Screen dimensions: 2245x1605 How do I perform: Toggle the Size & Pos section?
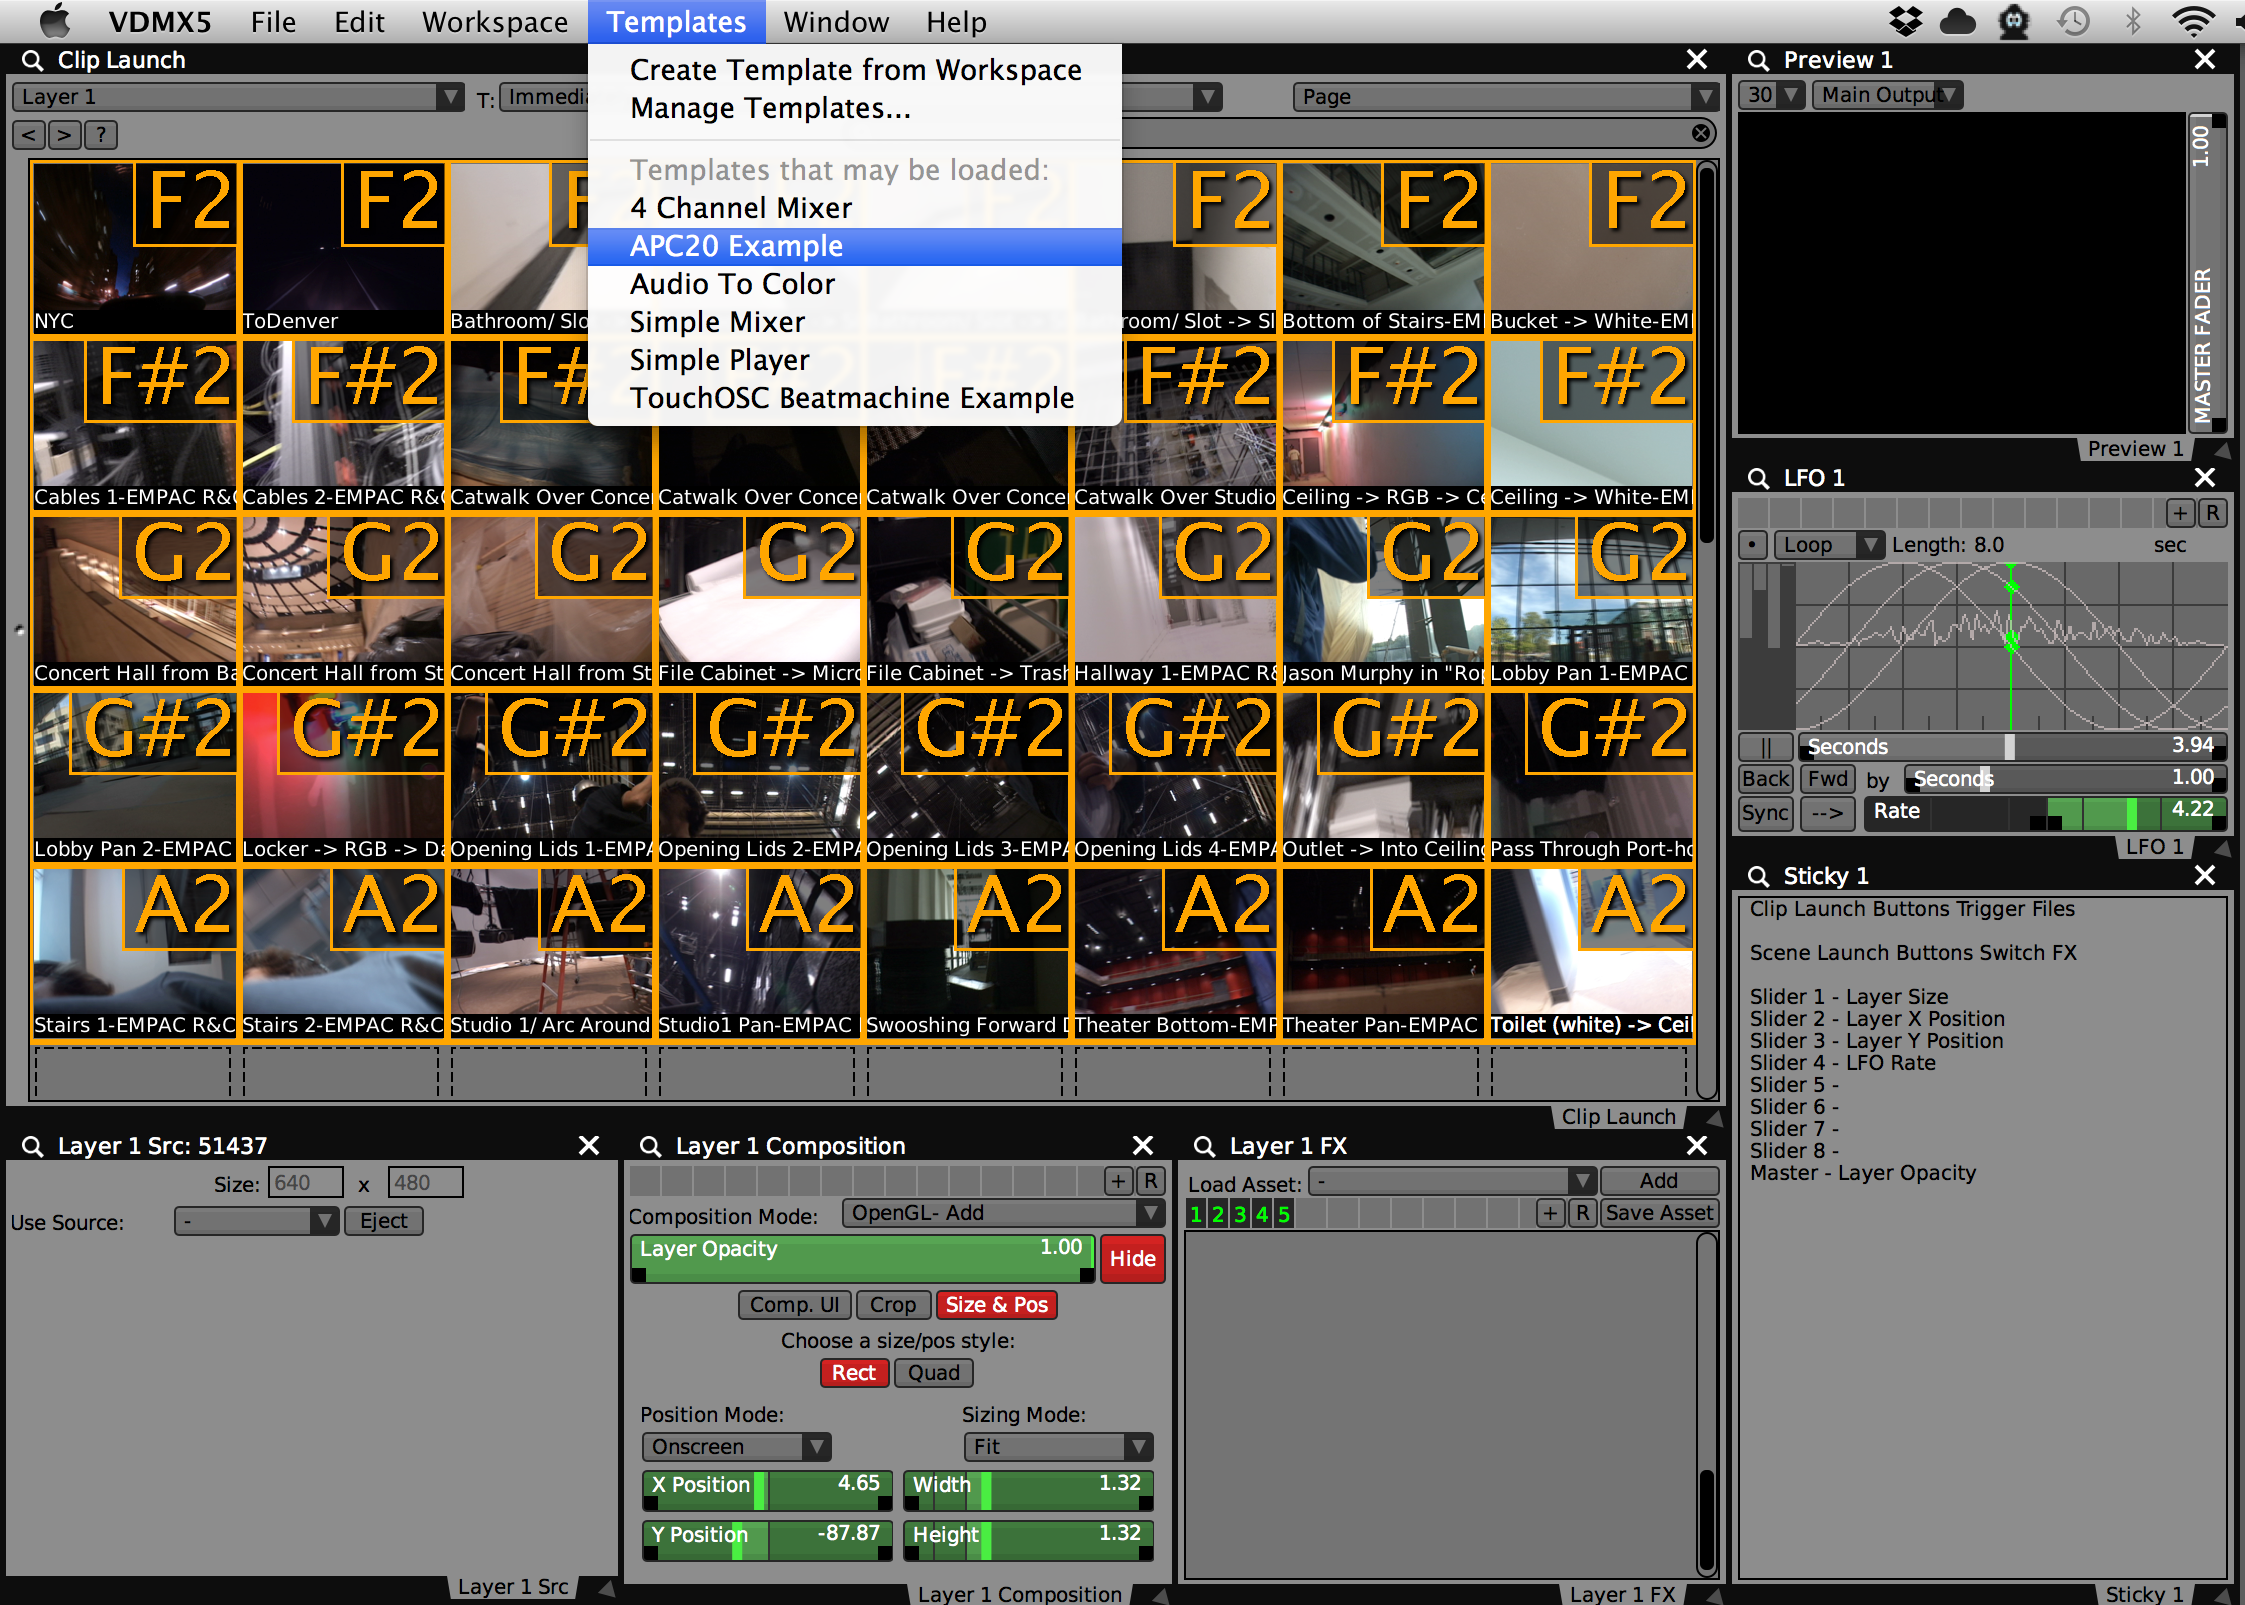click(996, 1305)
